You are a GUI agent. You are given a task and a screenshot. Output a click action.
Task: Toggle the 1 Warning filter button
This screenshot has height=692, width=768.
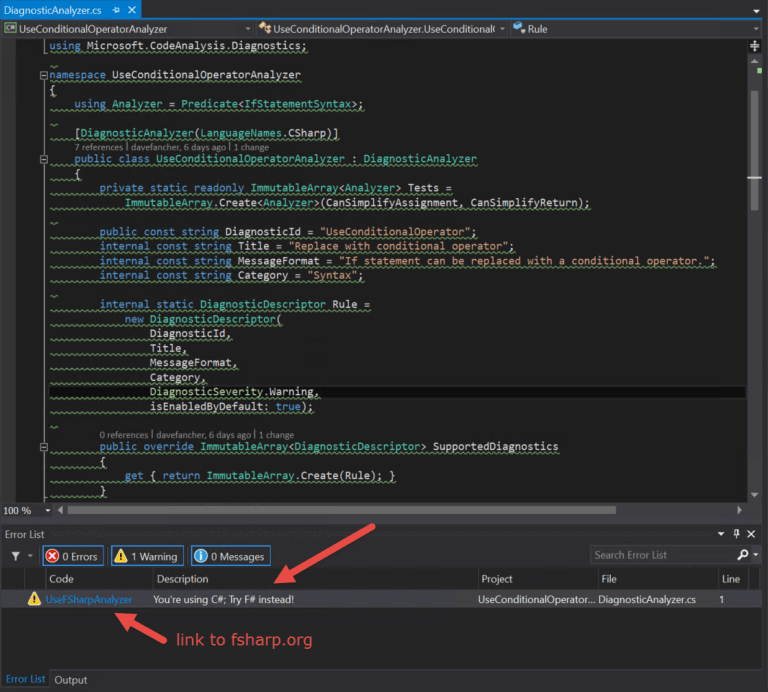[x=147, y=556]
